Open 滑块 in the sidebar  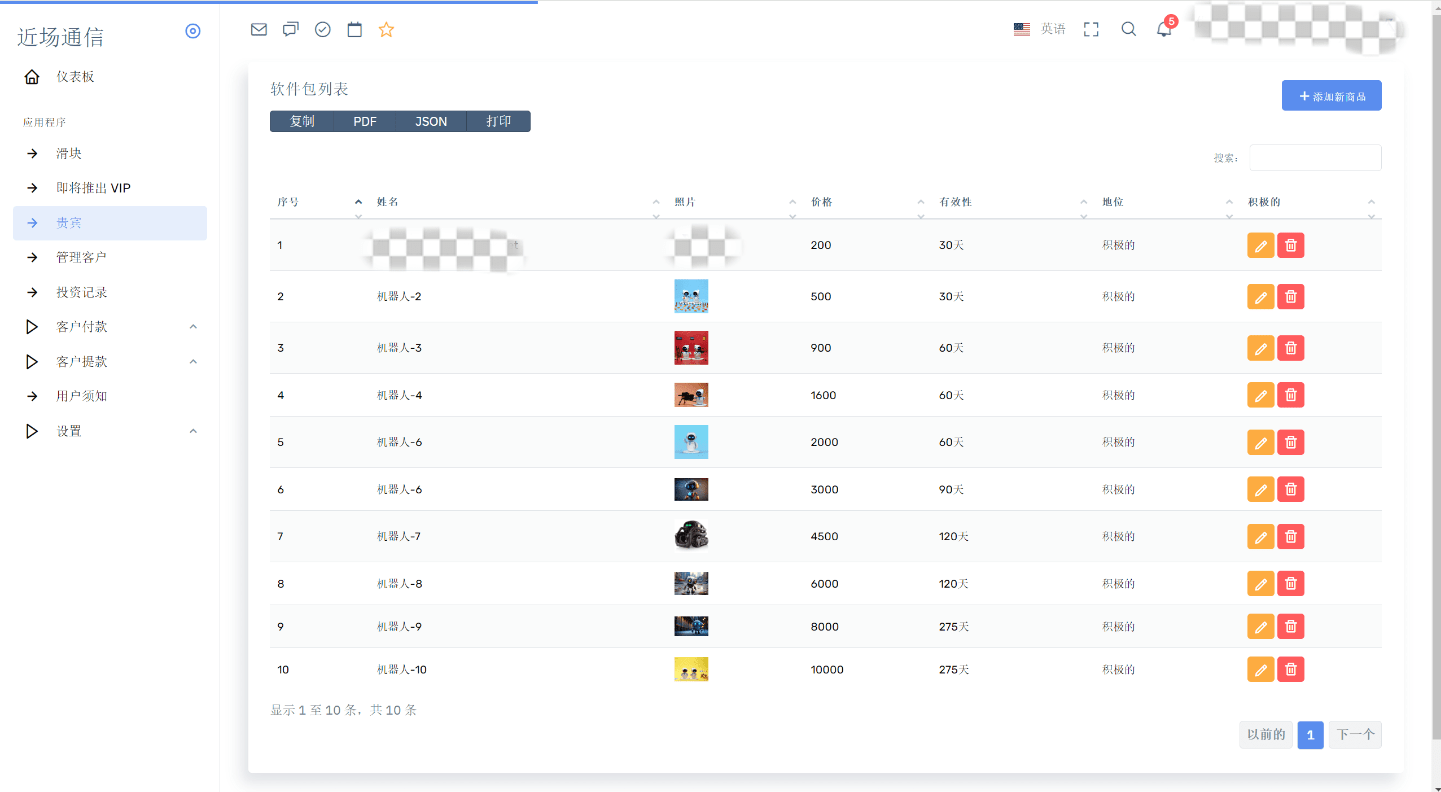coord(110,154)
